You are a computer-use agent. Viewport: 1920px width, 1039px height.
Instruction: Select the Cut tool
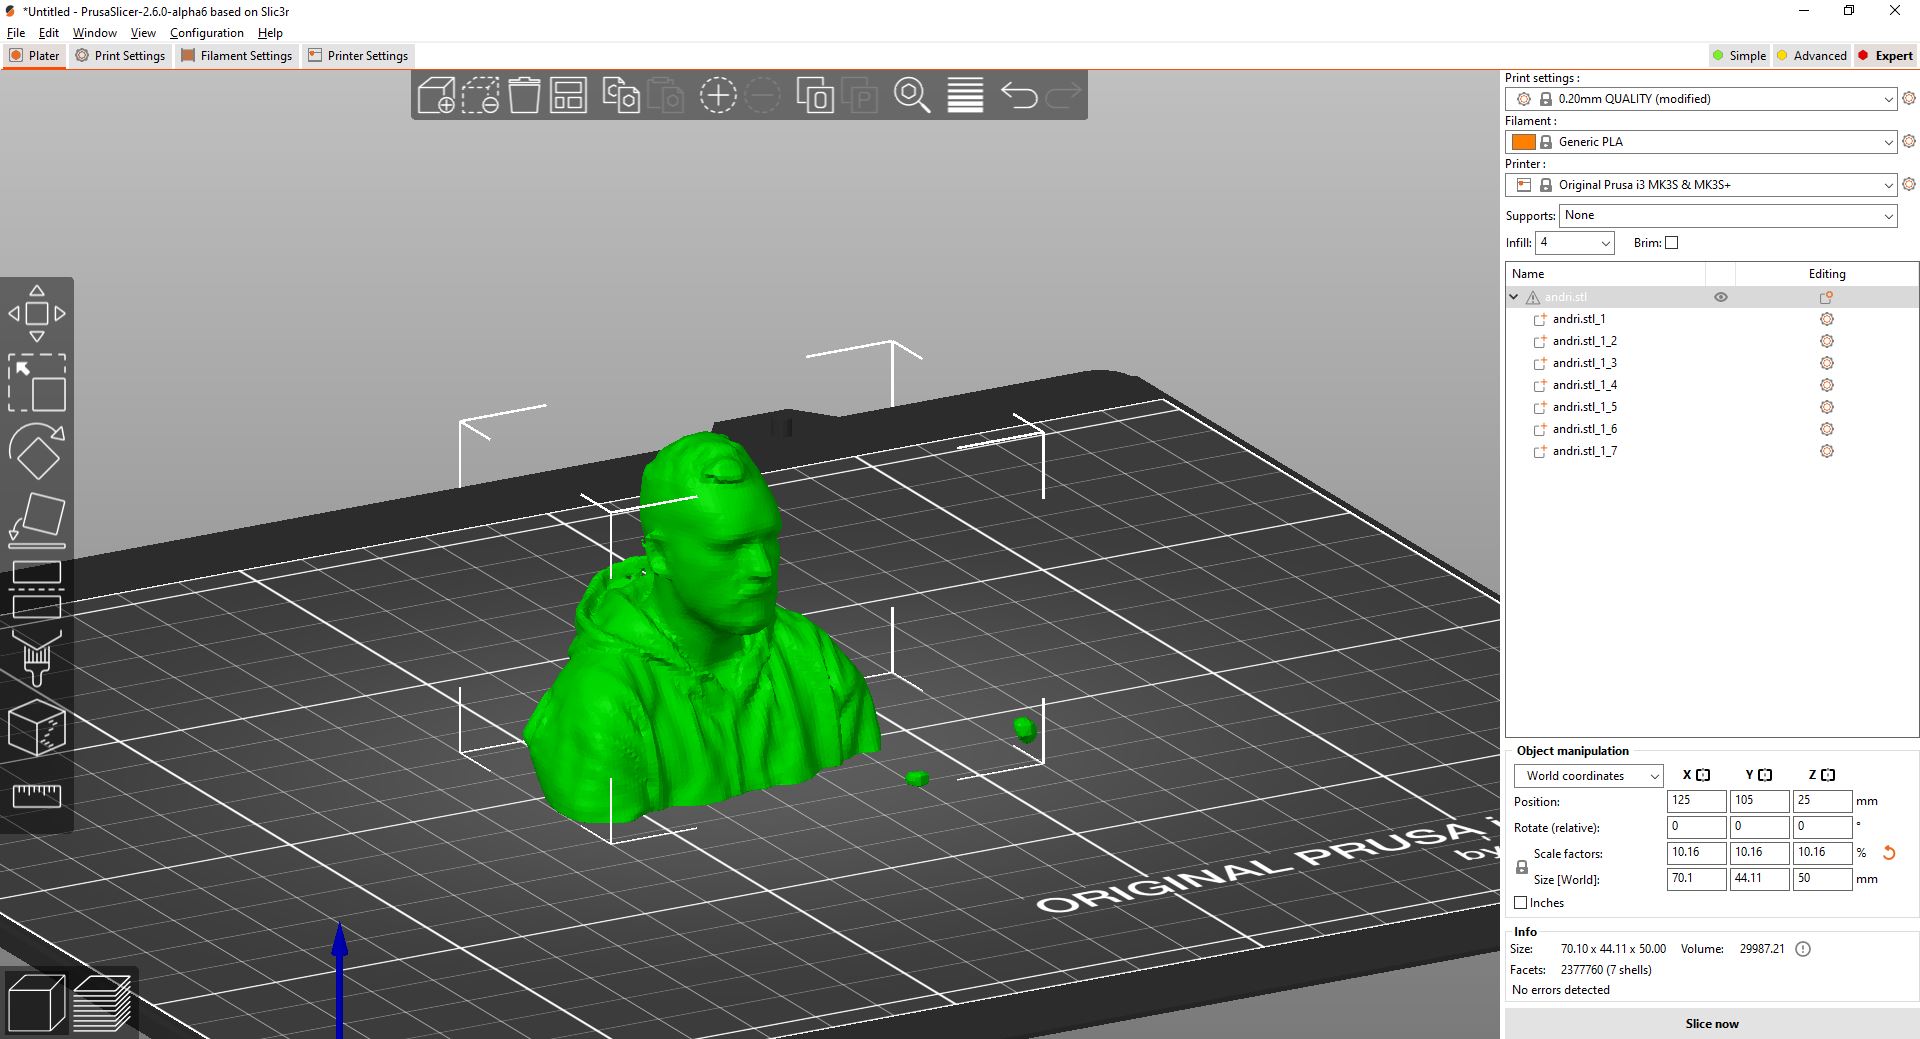pos(37,590)
